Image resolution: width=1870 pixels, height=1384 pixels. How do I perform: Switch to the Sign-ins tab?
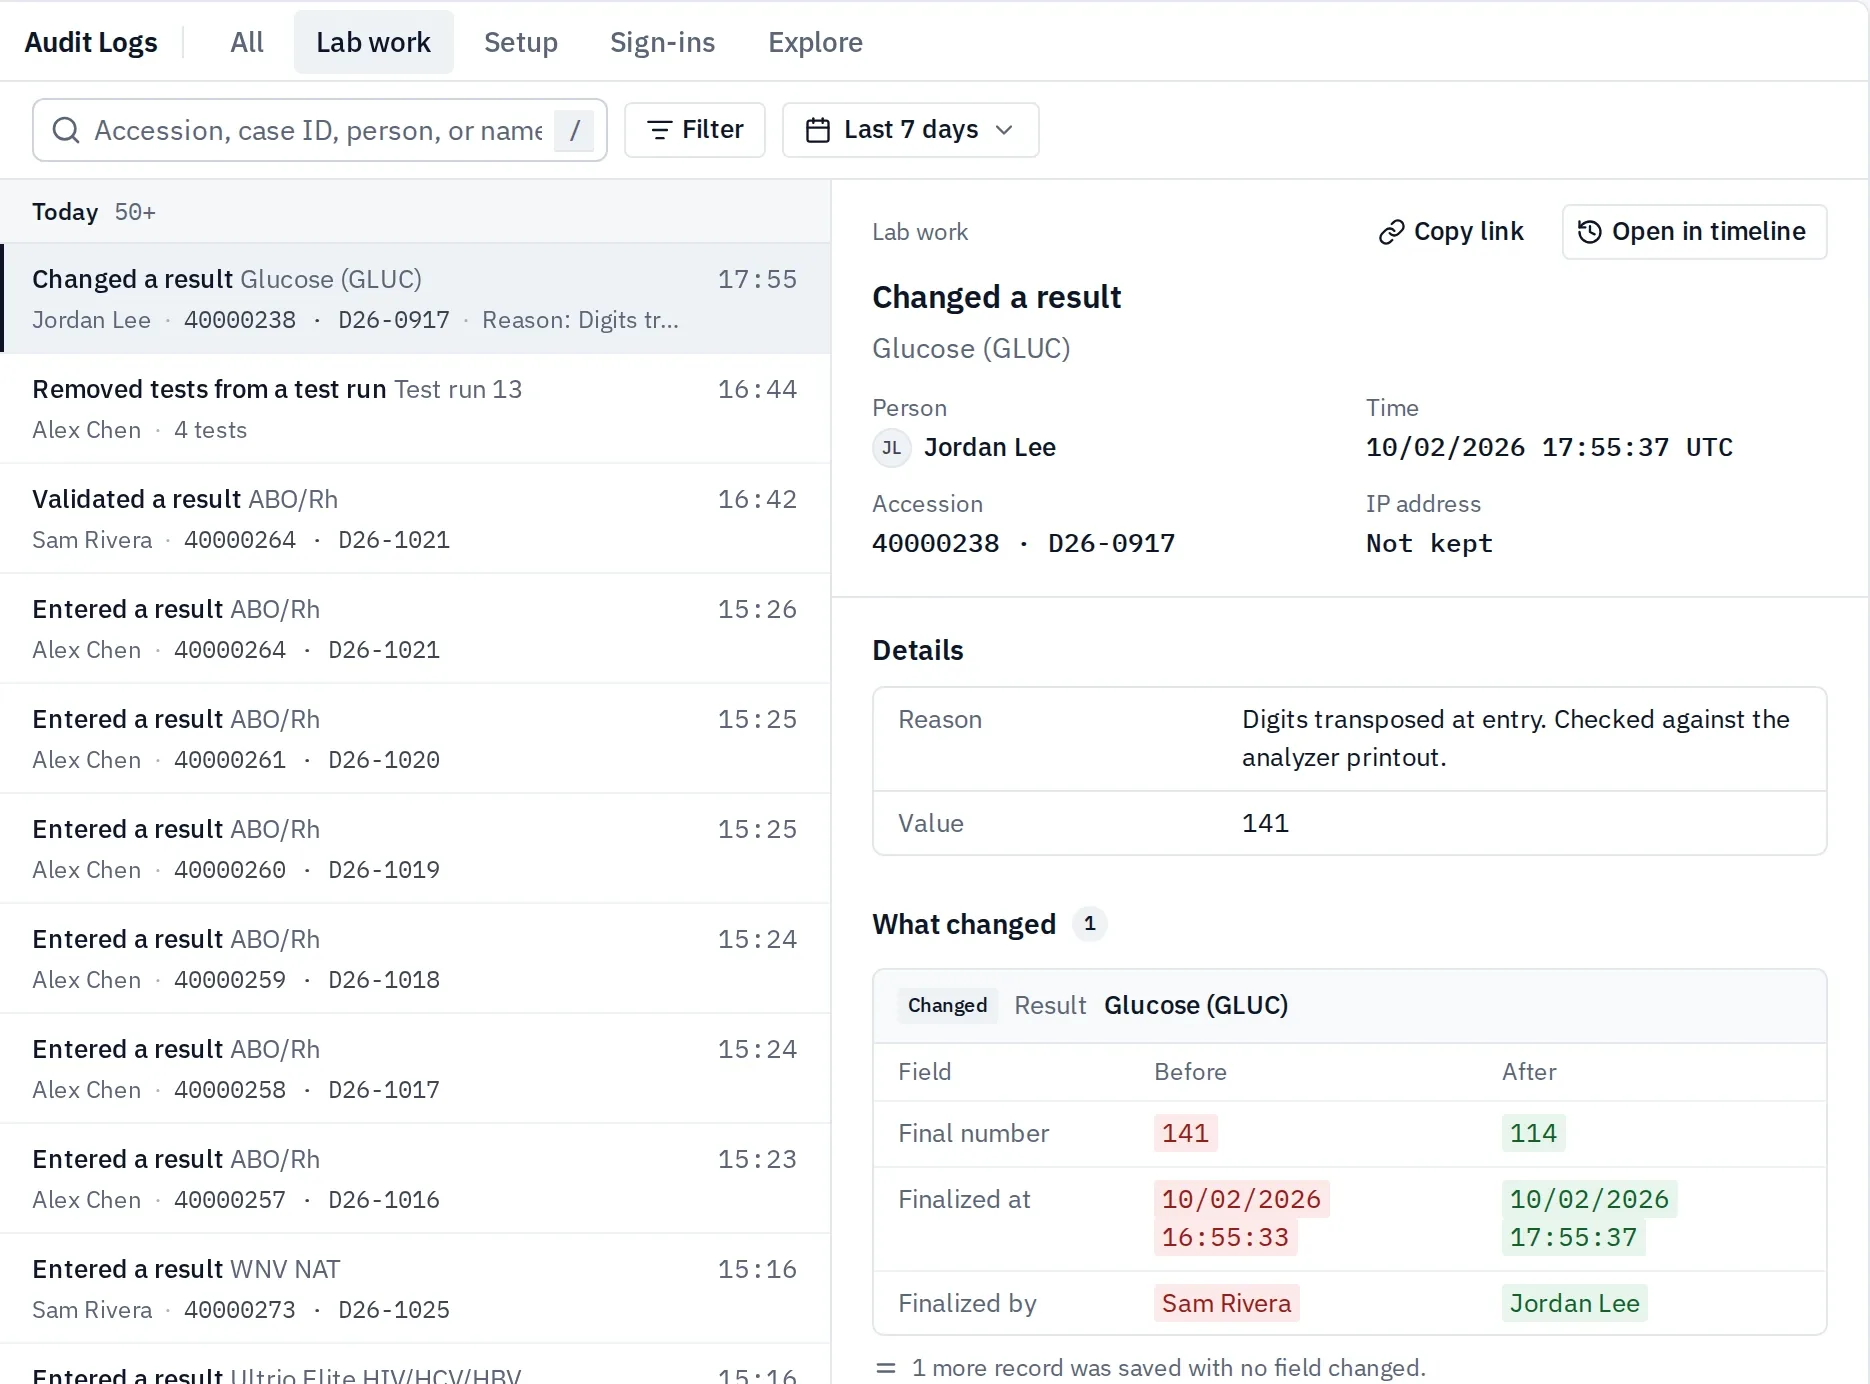[x=662, y=42]
